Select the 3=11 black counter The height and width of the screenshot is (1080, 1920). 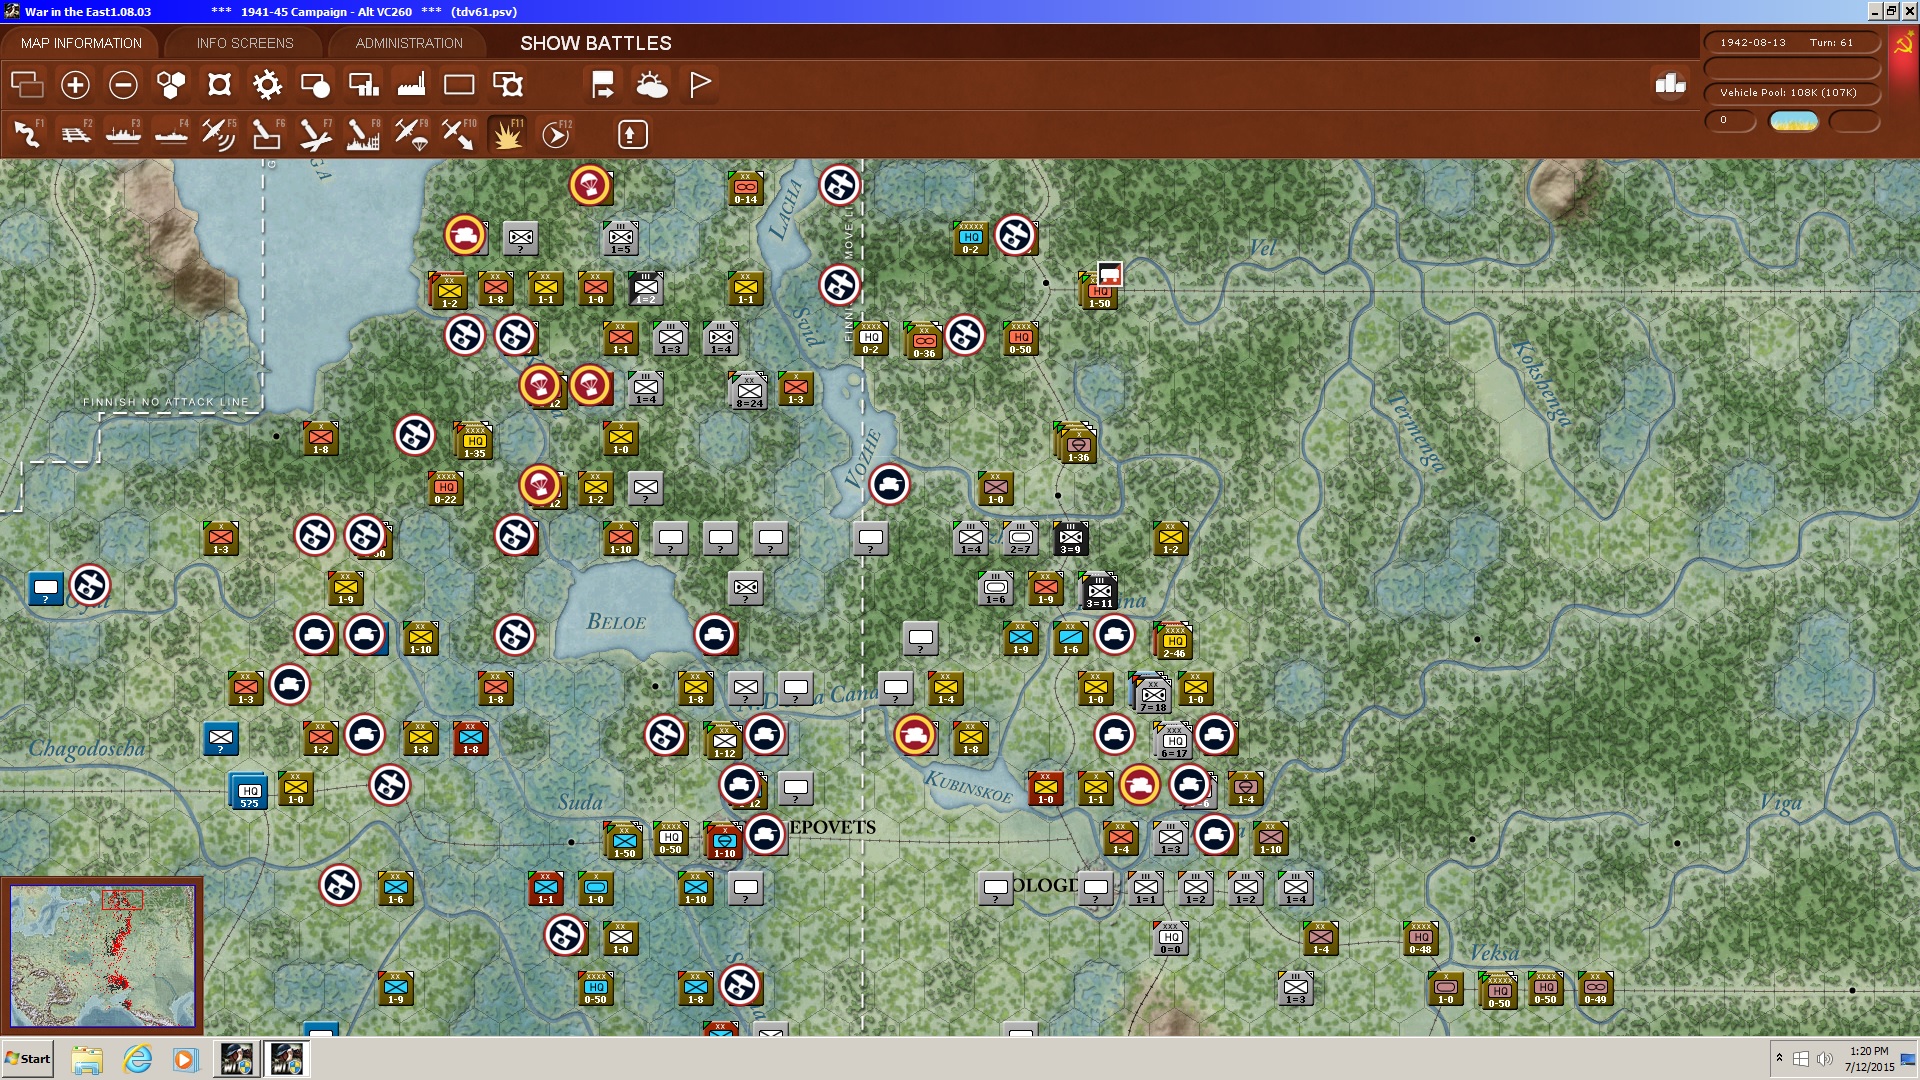coord(1099,592)
